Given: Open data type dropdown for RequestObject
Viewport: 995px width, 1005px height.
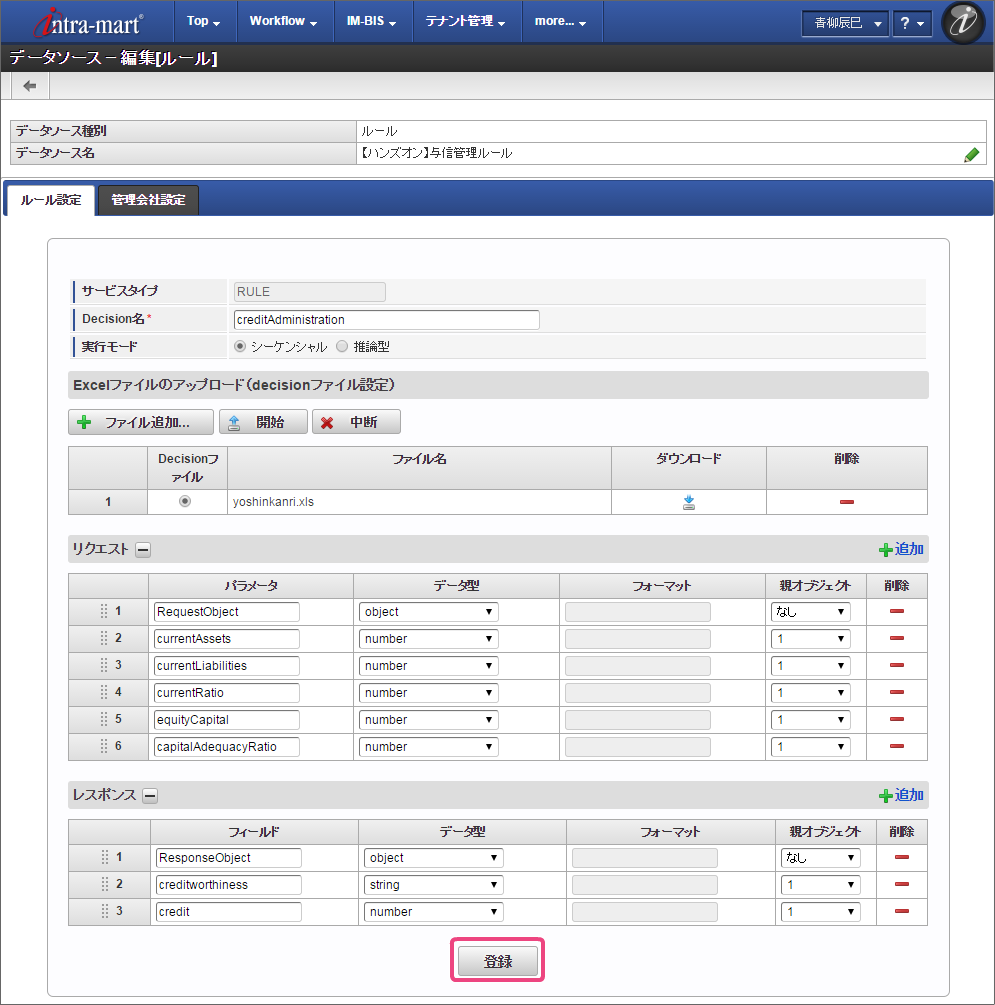Looking at the screenshot, I should pyautogui.click(x=428, y=611).
